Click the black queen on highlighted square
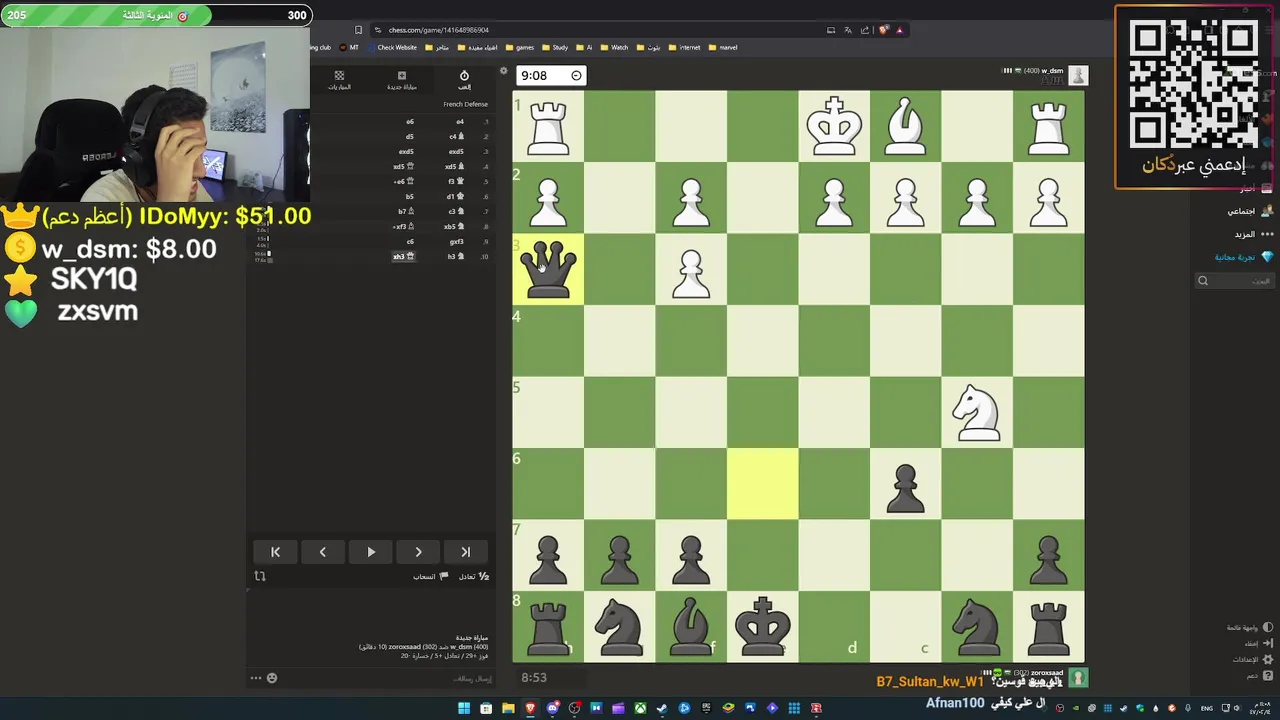The image size is (1280, 720). coord(548,269)
